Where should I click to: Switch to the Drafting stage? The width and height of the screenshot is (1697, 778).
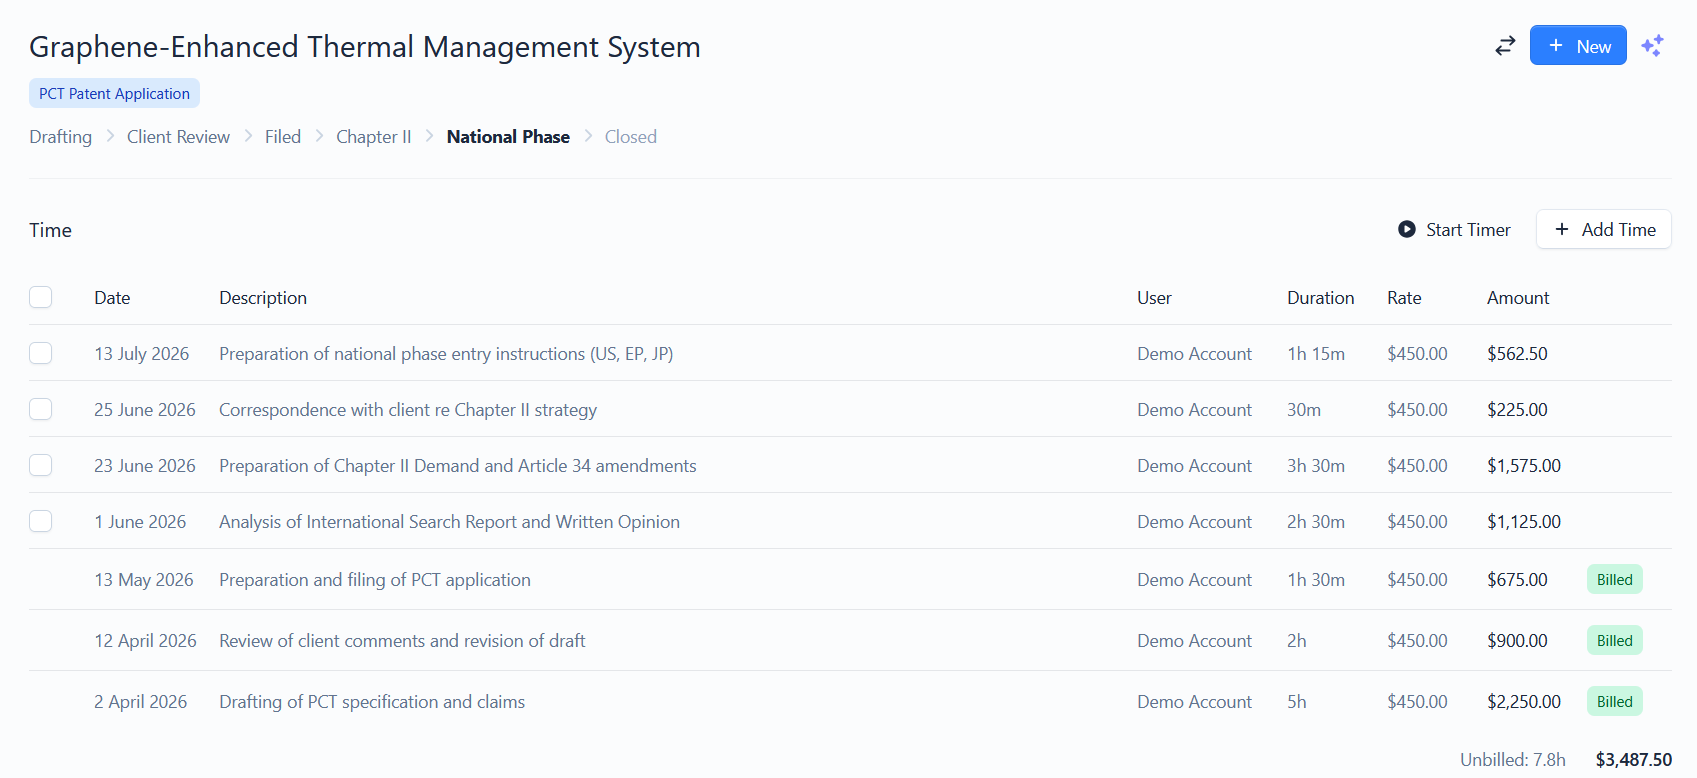coord(60,137)
